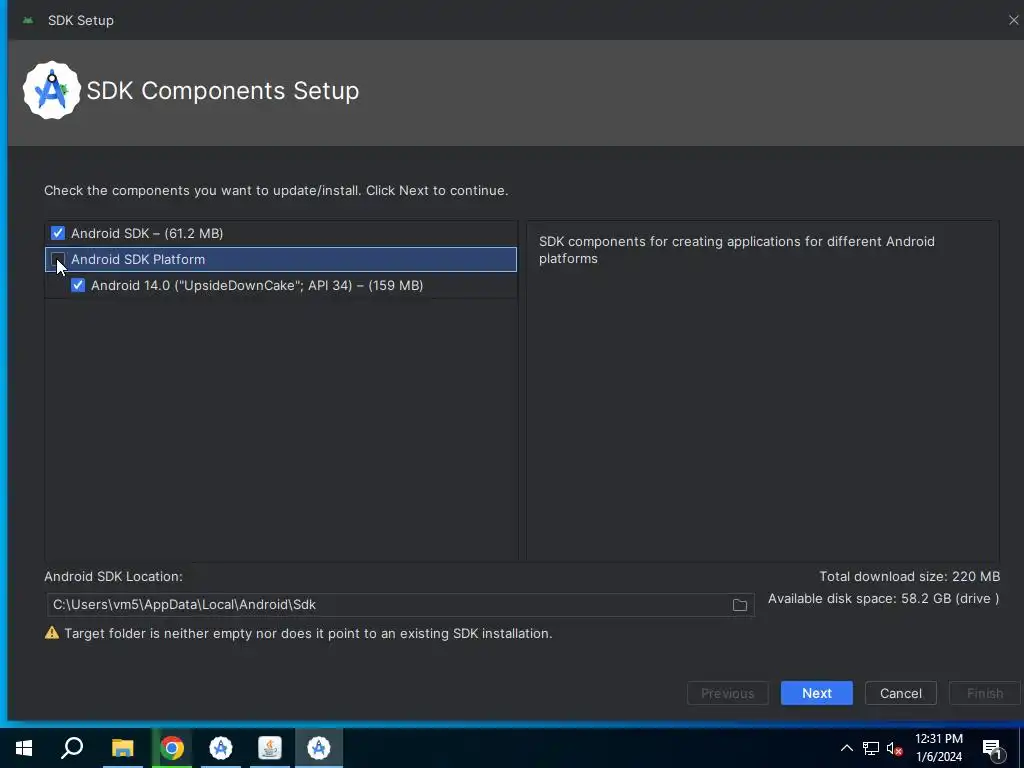
Task: Click the muted volume tray icon
Action: 894,748
